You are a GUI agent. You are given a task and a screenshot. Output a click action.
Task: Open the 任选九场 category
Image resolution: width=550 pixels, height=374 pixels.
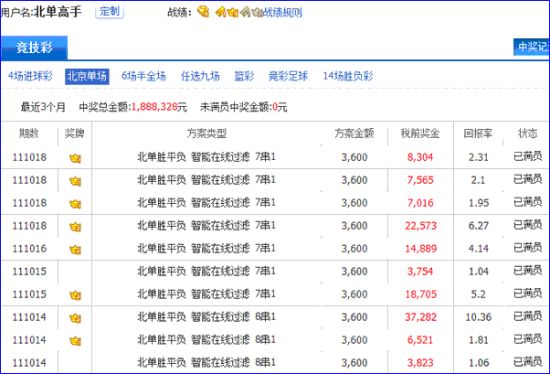200,76
